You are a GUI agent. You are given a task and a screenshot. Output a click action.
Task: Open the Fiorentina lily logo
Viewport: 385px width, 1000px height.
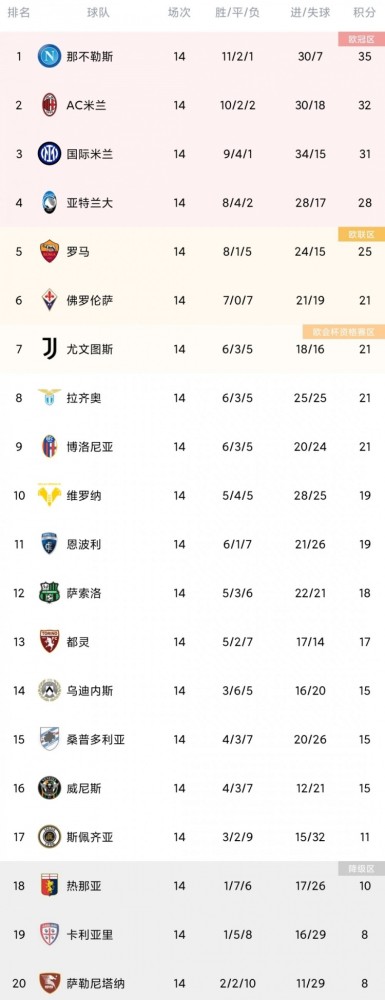coord(49,300)
